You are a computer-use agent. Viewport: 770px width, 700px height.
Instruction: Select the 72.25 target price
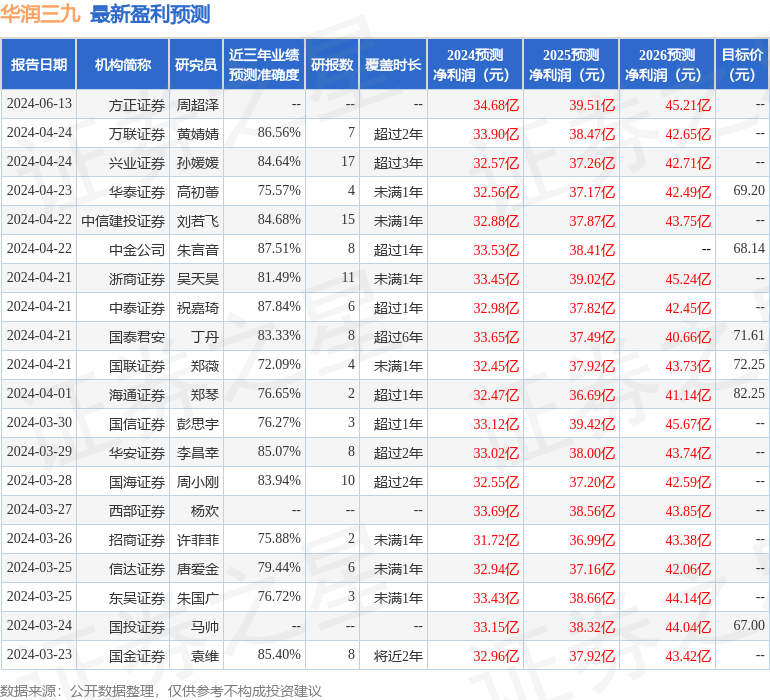749,364
